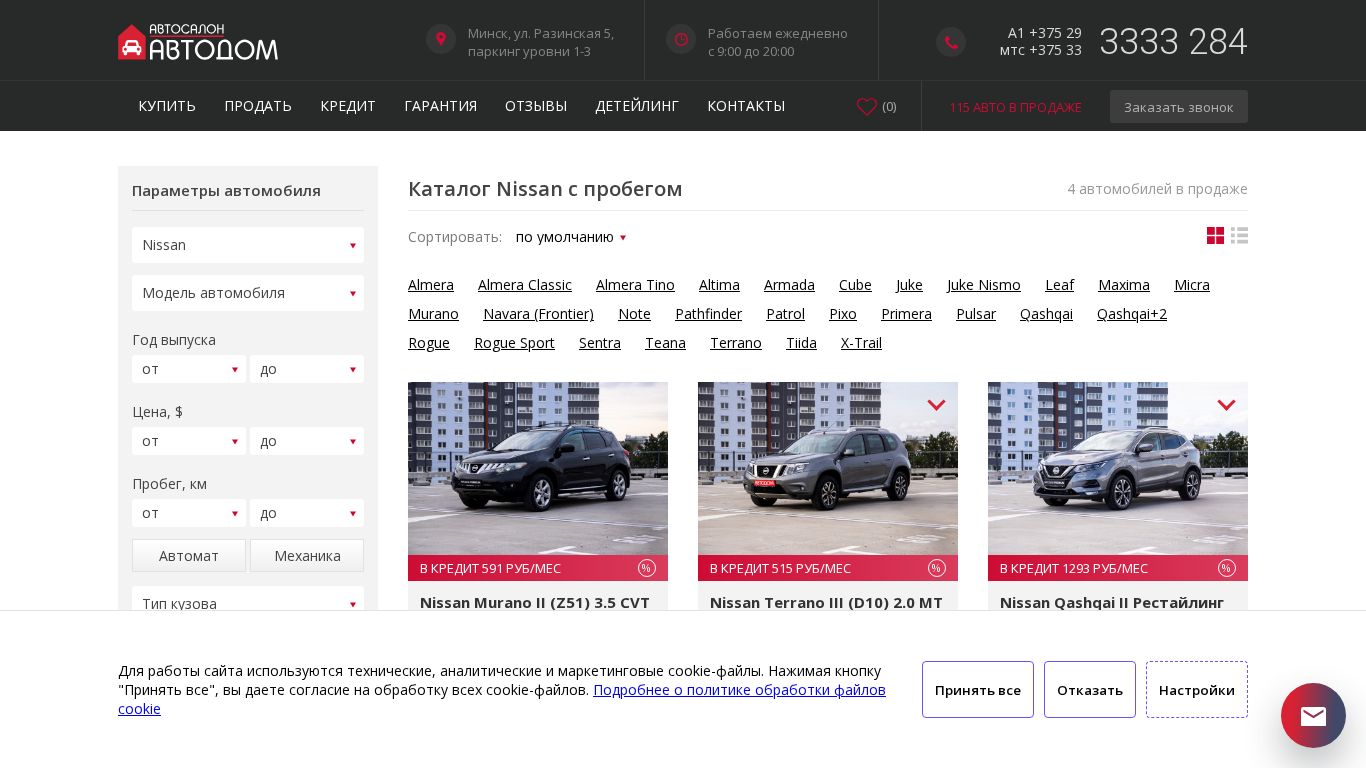Click Terrano 'В кредит 515 руб/мес' banner
Viewport: 1366px width, 768px height.
(x=828, y=568)
